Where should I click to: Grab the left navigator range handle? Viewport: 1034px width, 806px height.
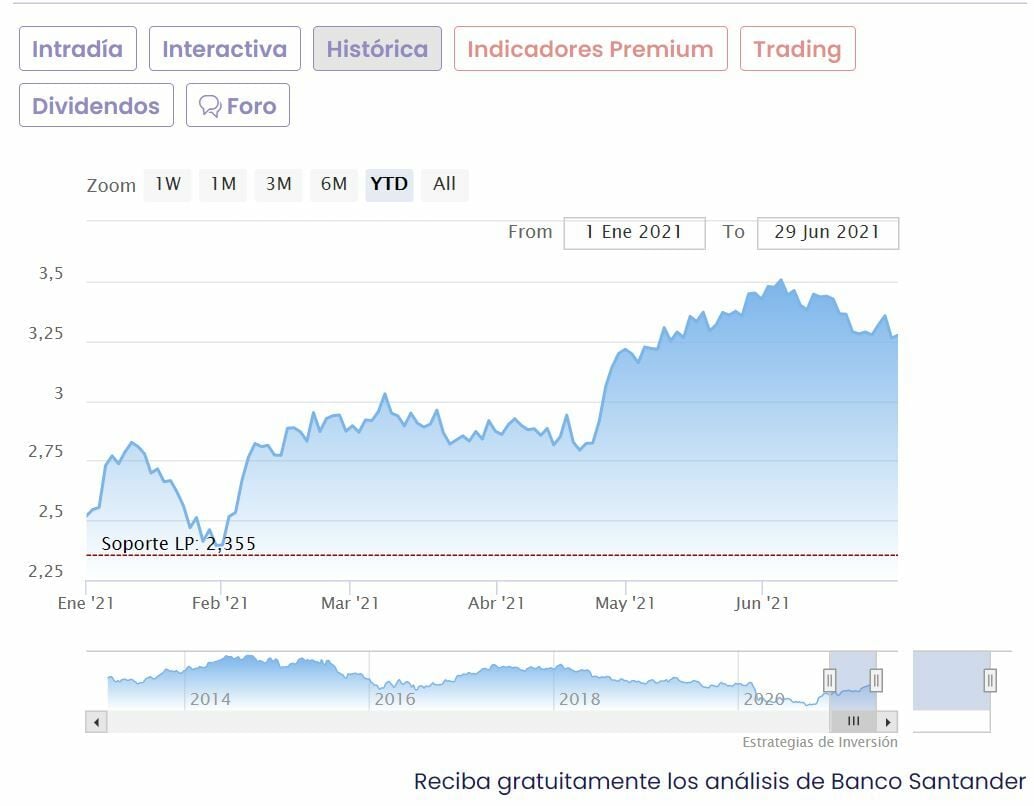coord(829,681)
